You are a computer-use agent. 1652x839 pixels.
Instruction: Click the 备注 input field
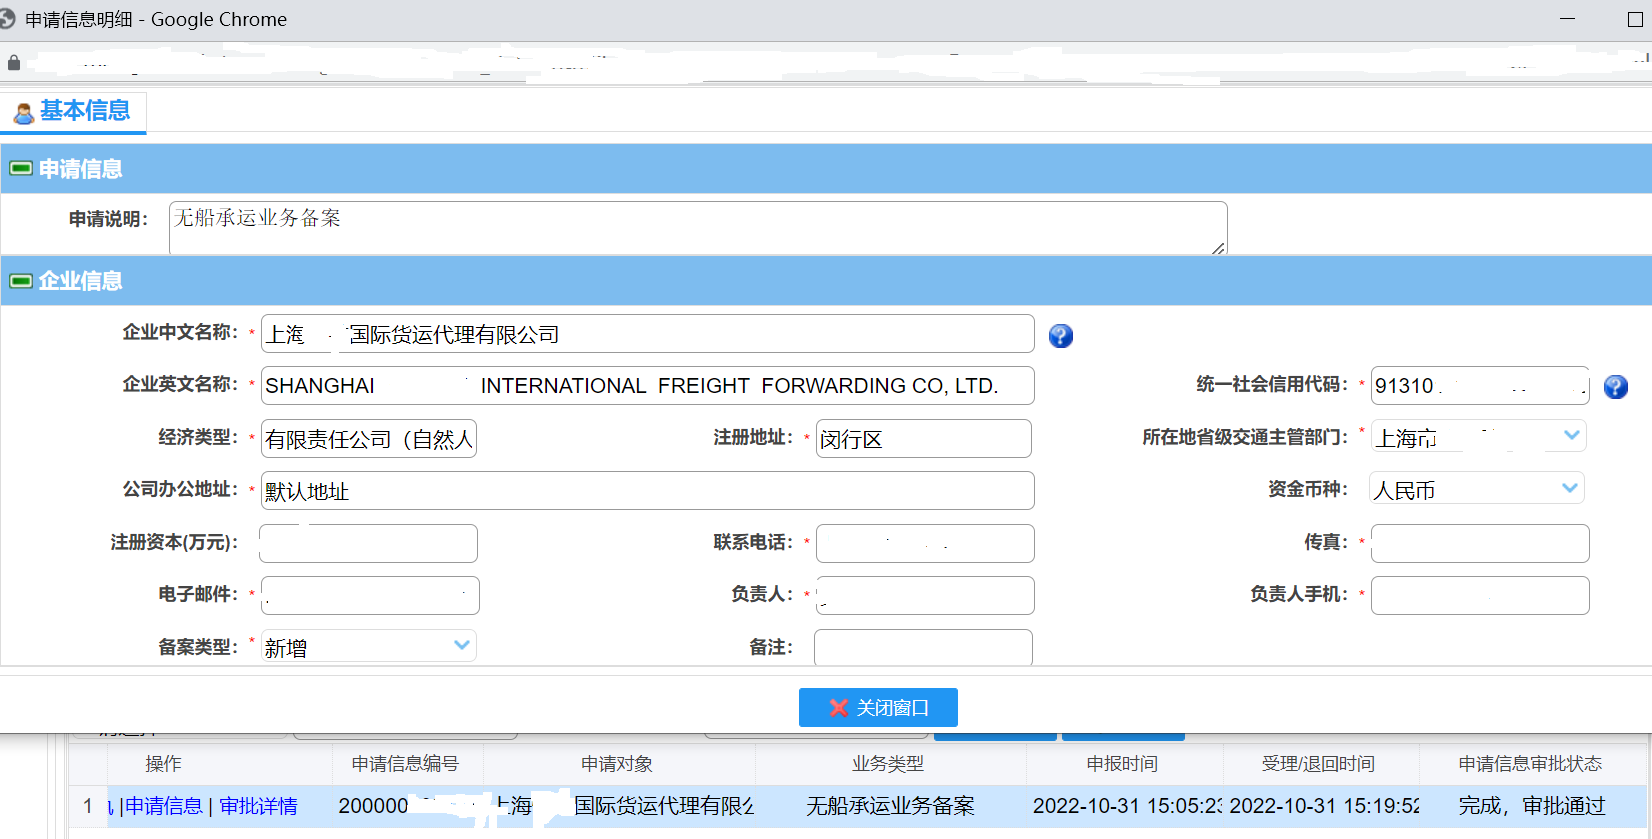pos(923,647)
